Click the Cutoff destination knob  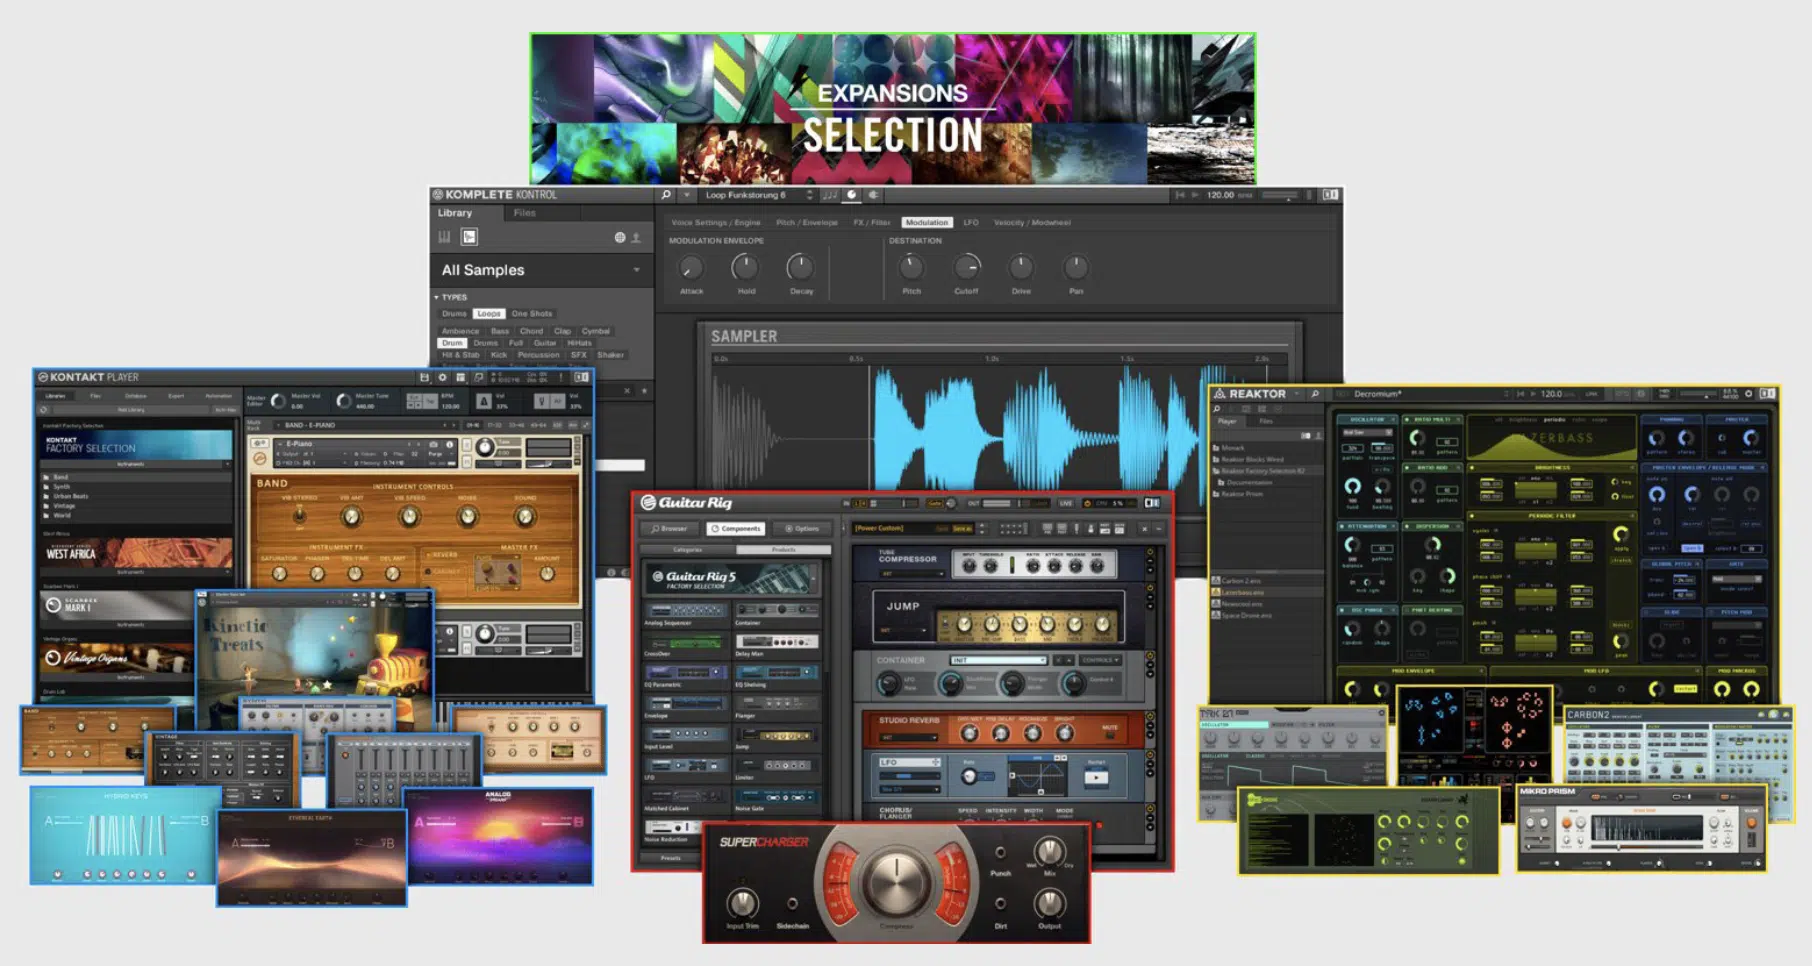966,267
